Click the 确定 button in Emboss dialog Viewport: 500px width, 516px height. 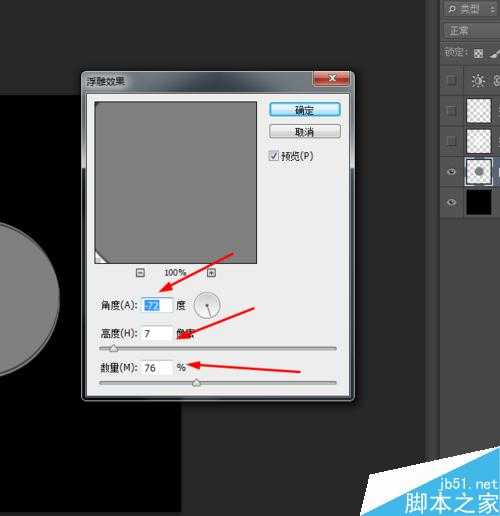tap(305, 110)
